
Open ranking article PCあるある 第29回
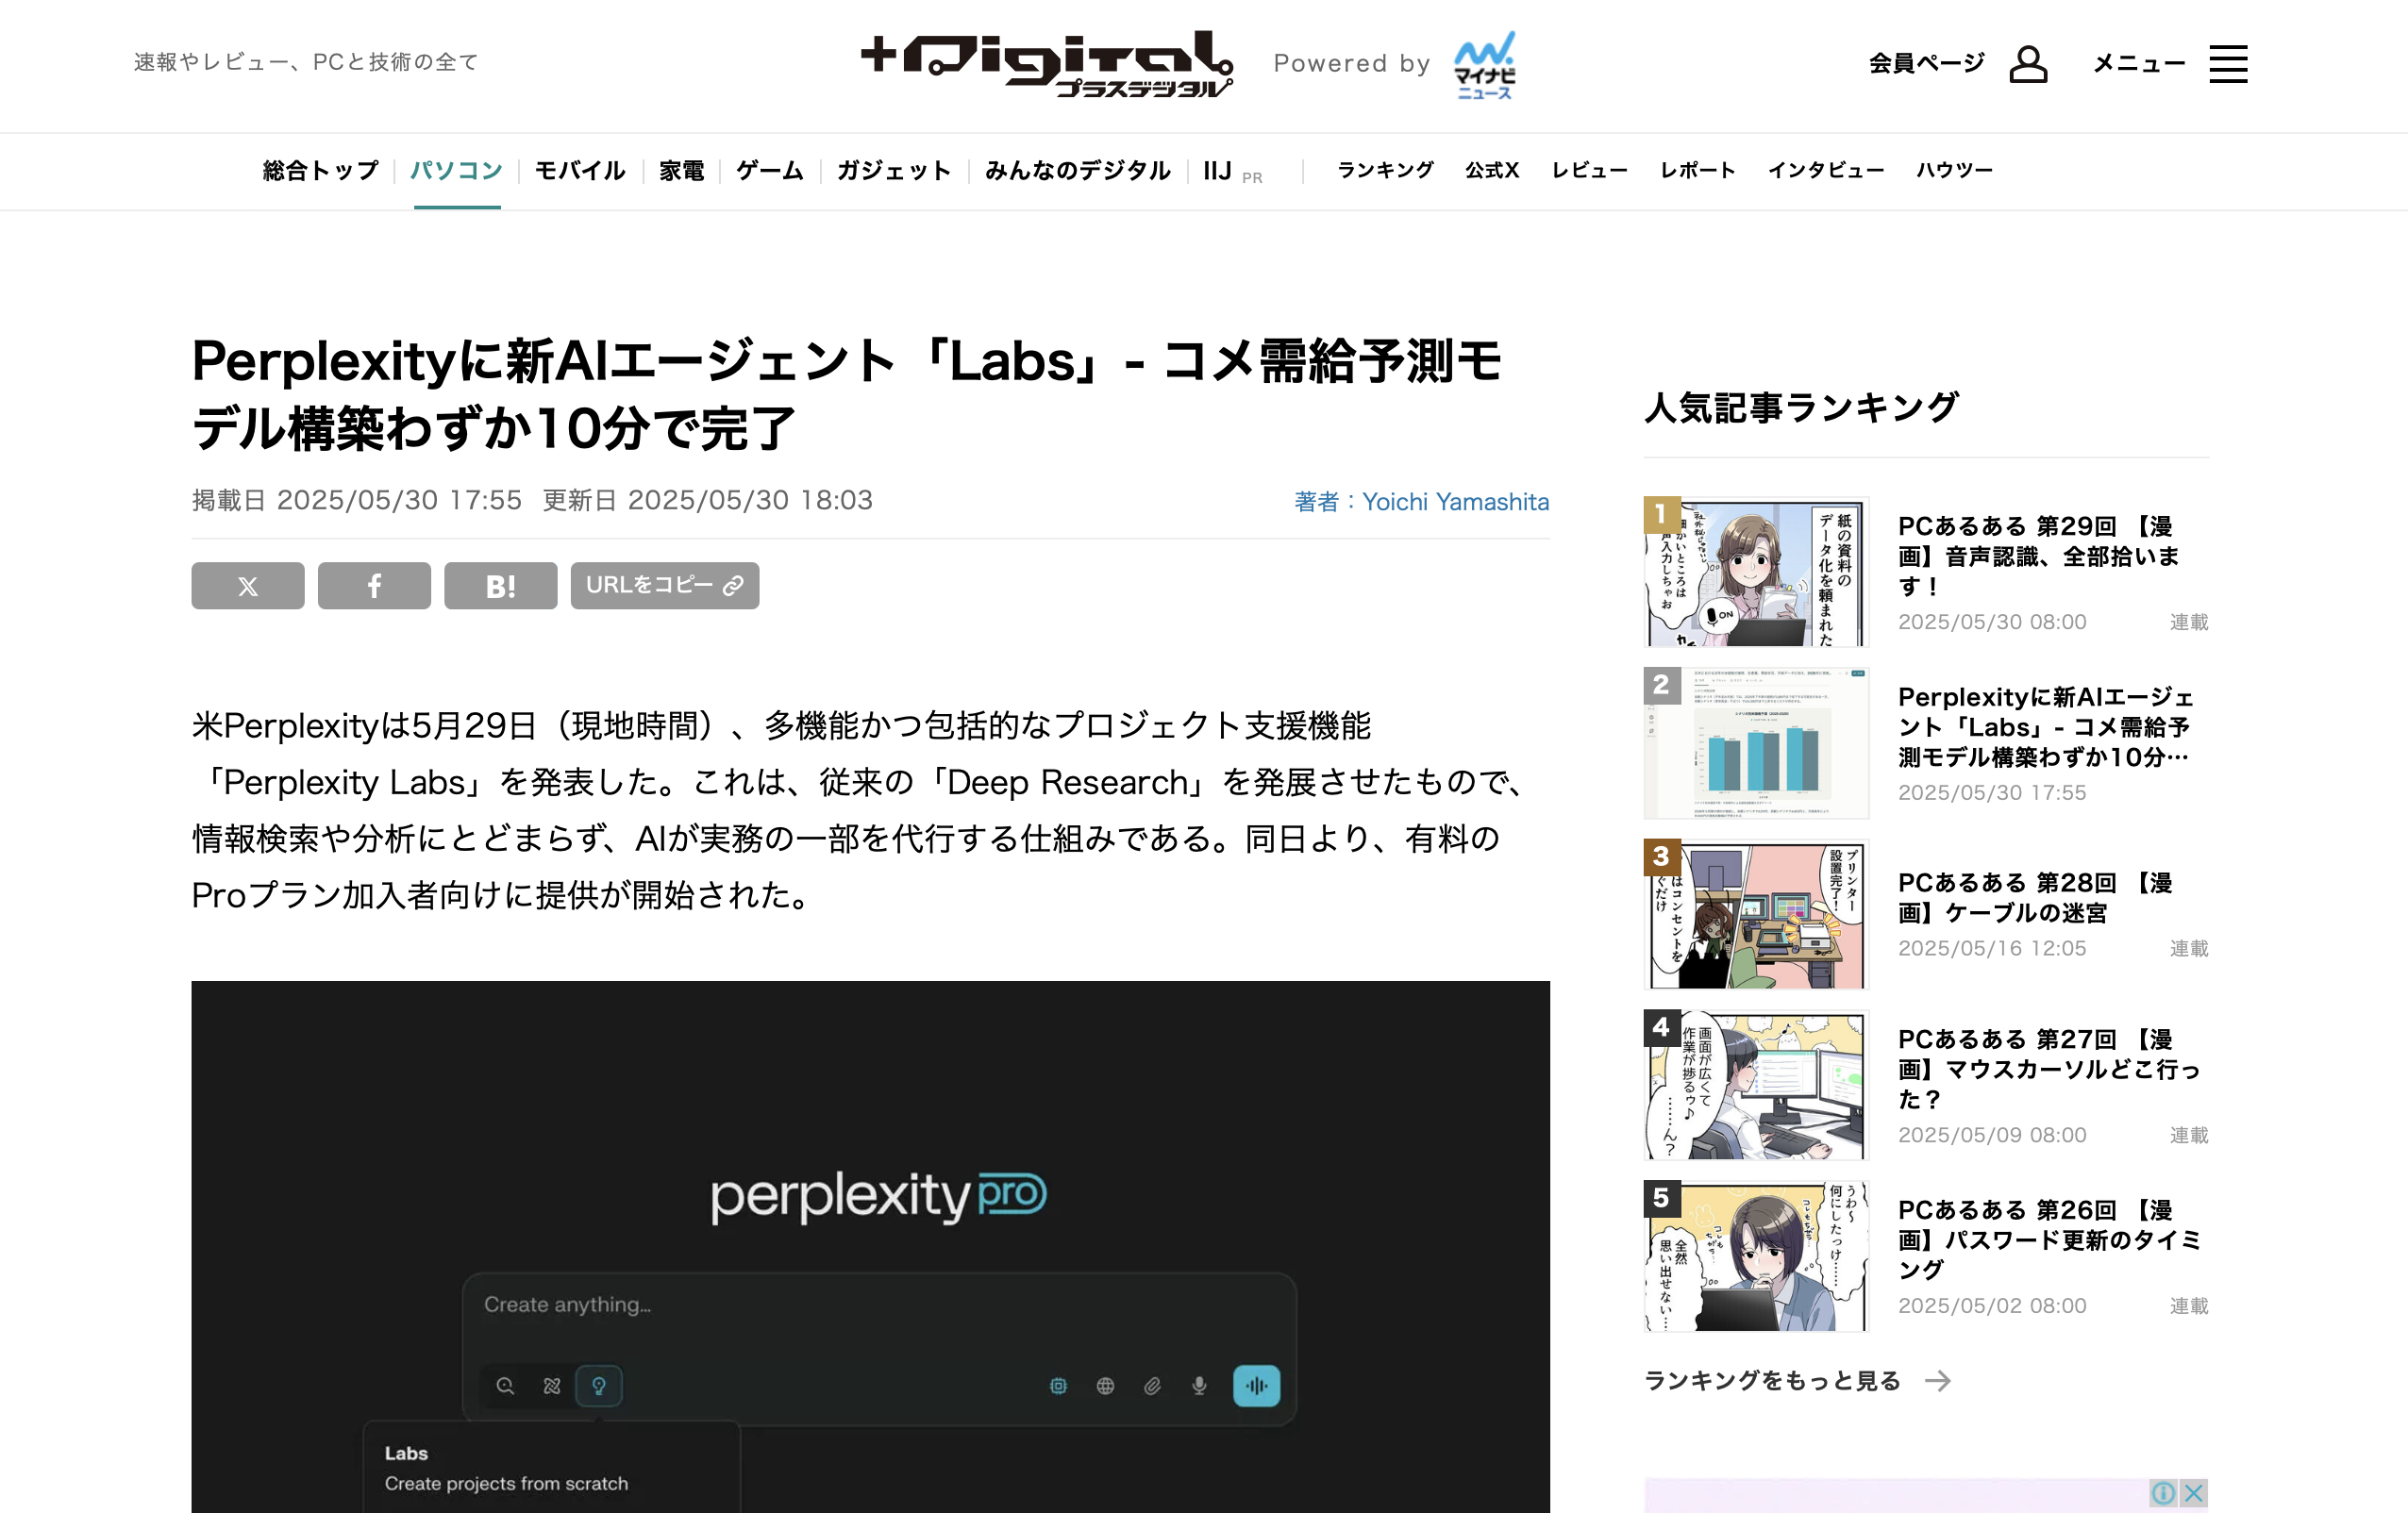click(2039, 556)
